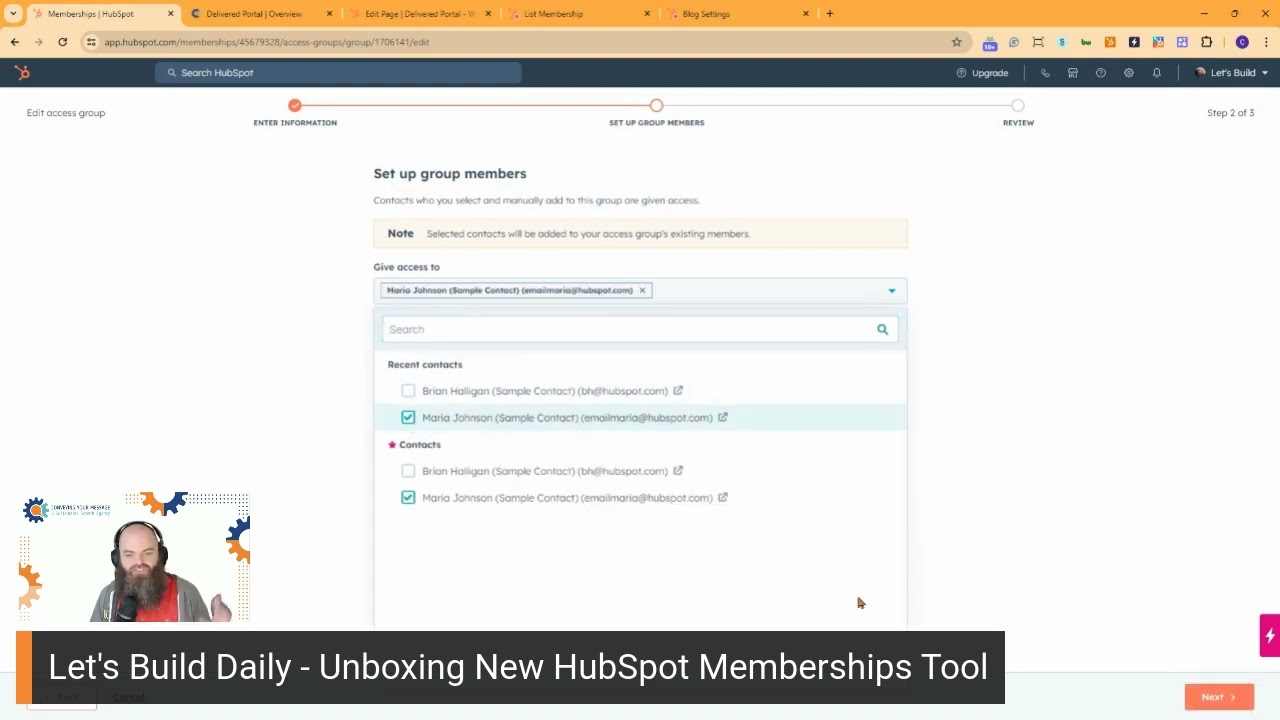Open the browser Extensions puzzle icon
Viewport: 1280px width, 720px height.
(1206, 42)
